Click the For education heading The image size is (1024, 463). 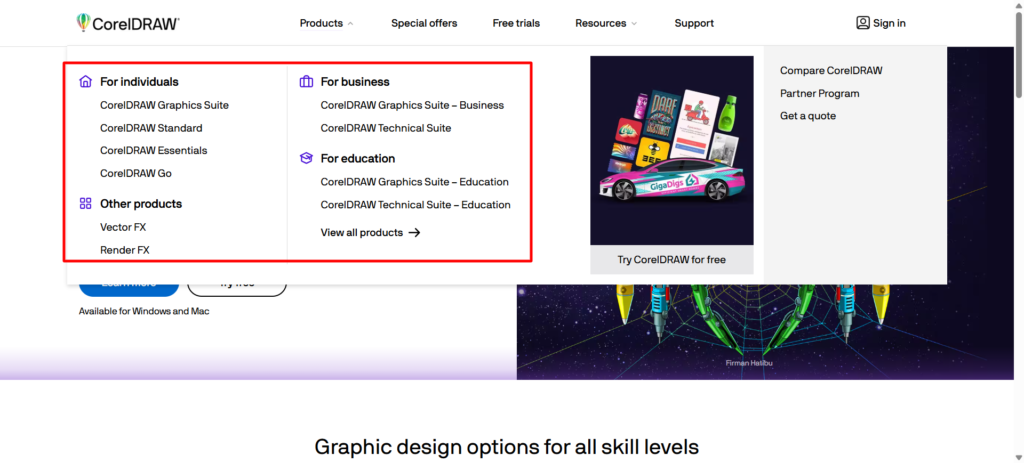click(358, 158)
